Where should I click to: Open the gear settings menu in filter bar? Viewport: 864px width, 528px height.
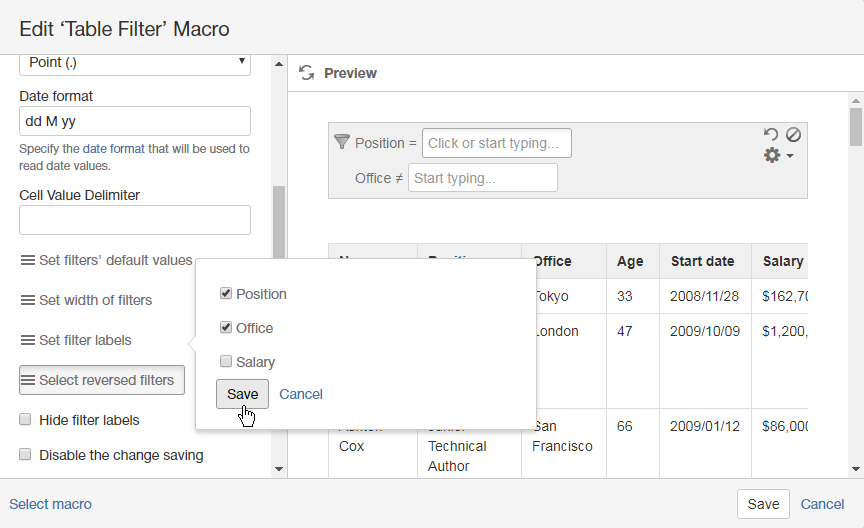pos(777,156)
